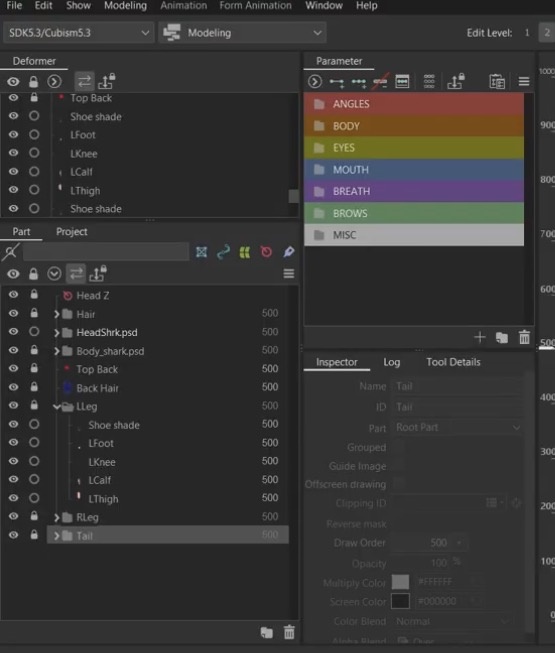Click the green glue icon in the Part toolbar

[x=245, y=252]
